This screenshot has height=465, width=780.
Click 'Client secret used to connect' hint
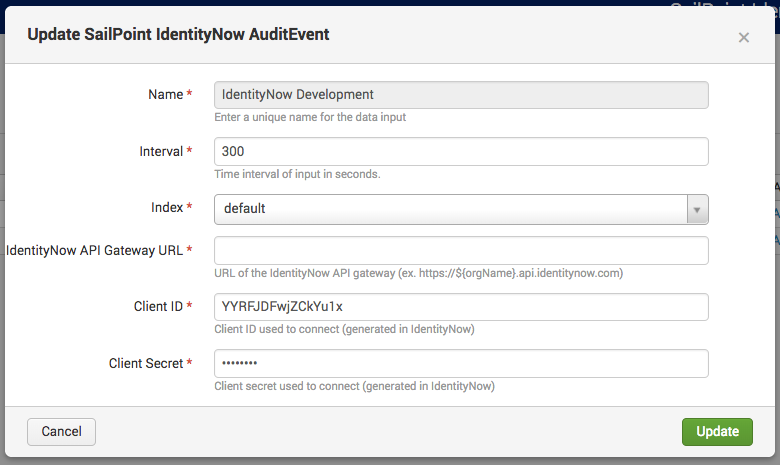[354, 386]
